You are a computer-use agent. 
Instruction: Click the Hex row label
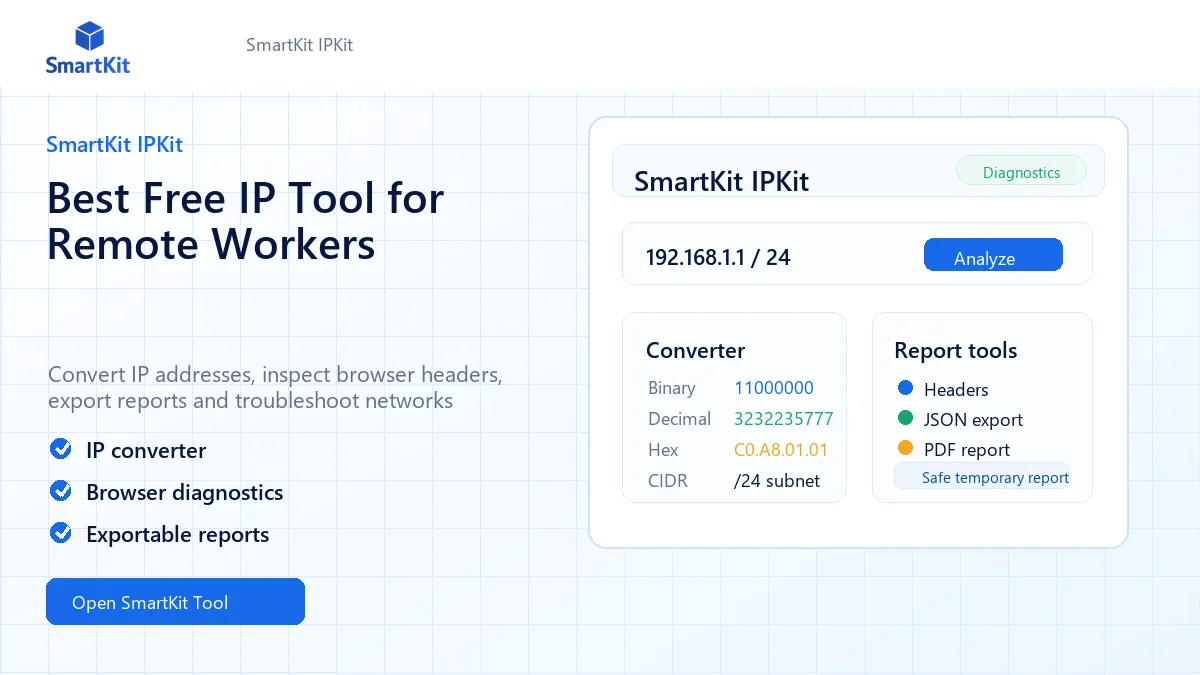coord(663,450)
